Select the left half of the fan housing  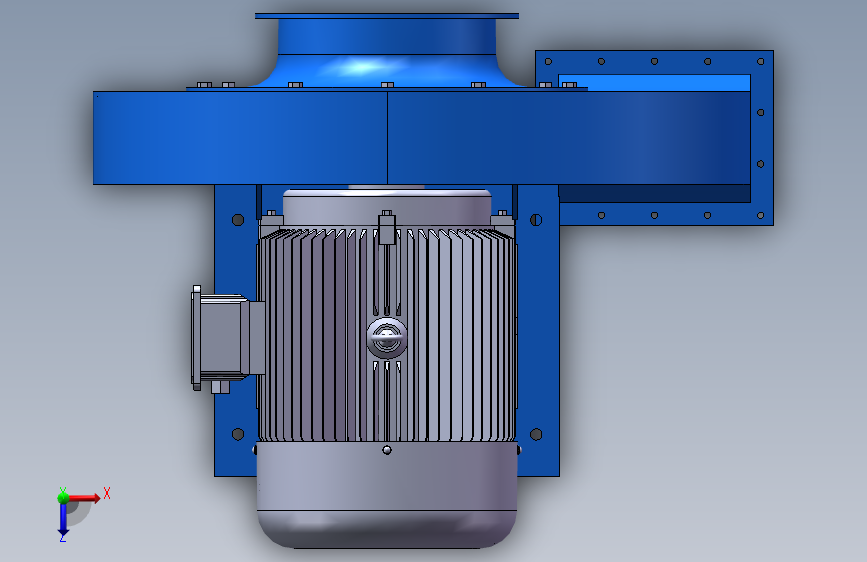[240, 138]
